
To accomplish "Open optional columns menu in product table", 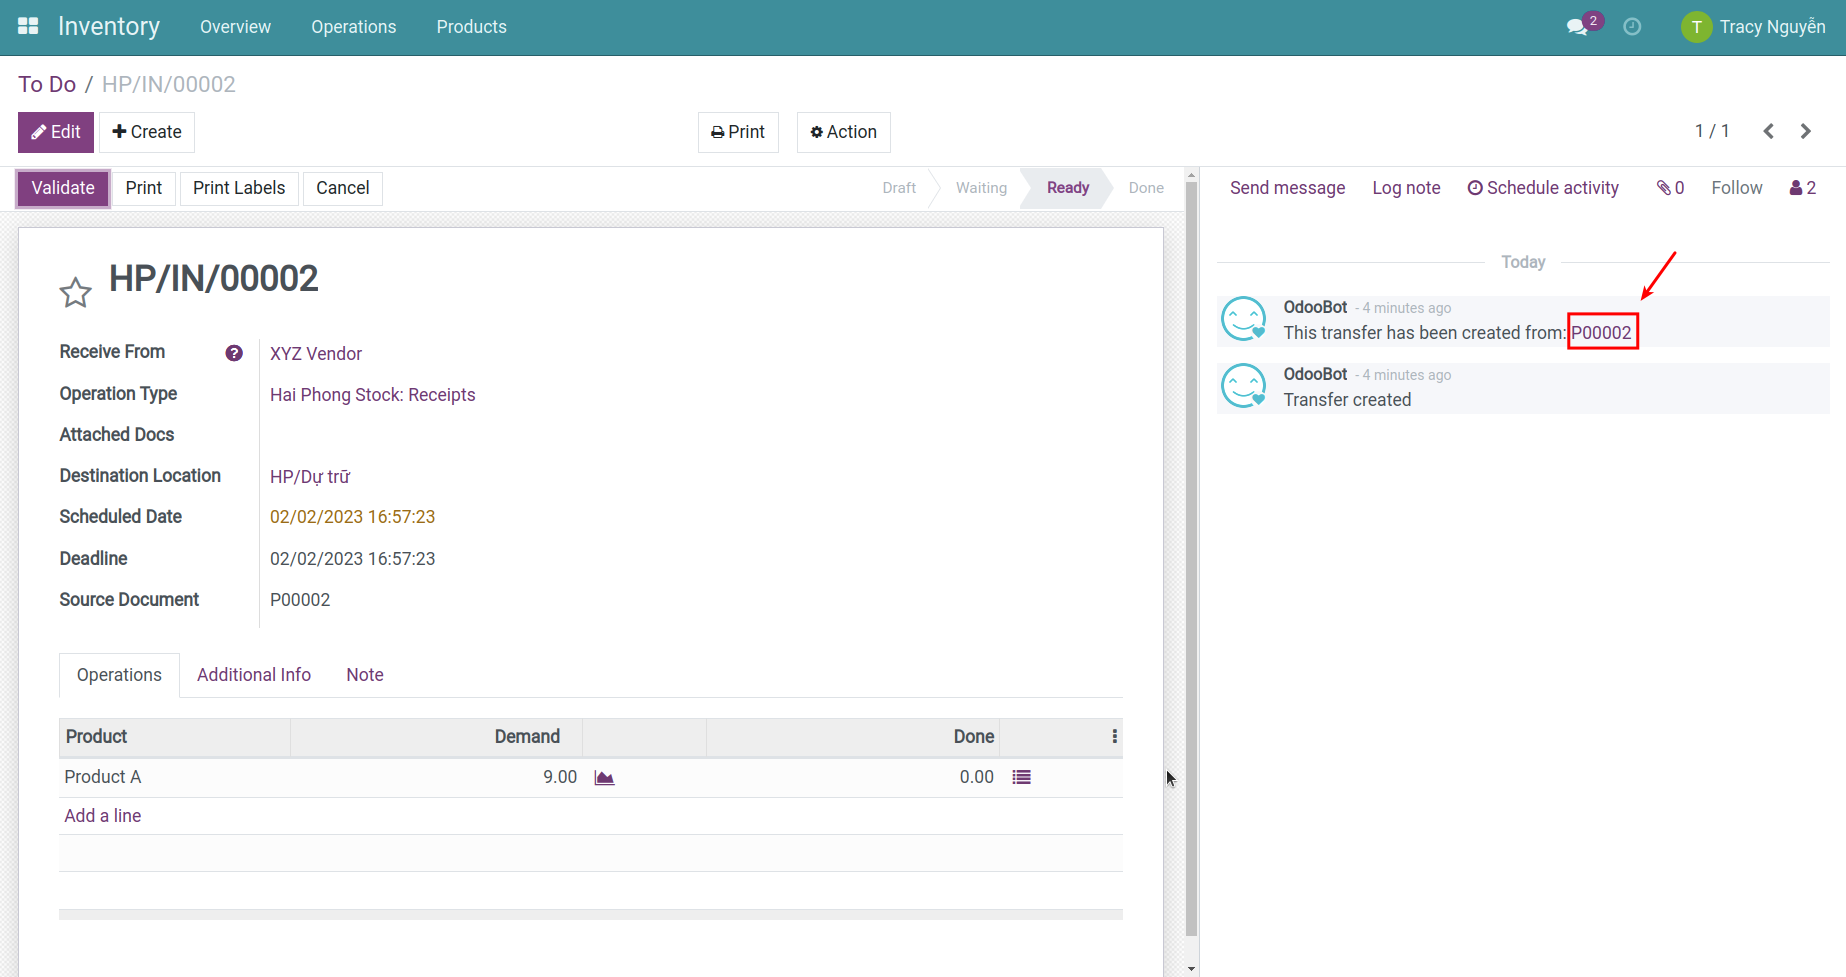I will tap(1114, 737).
